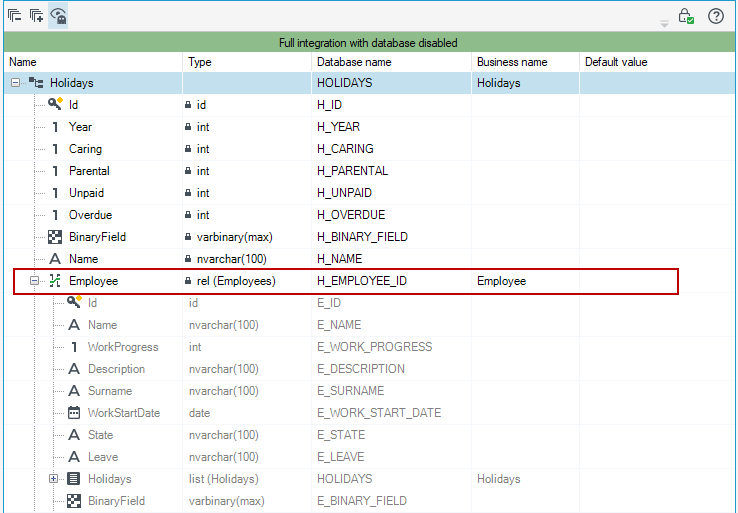738x513 pixels.
Task: Select the Caring field row
Action: click(x=369, y=149)
